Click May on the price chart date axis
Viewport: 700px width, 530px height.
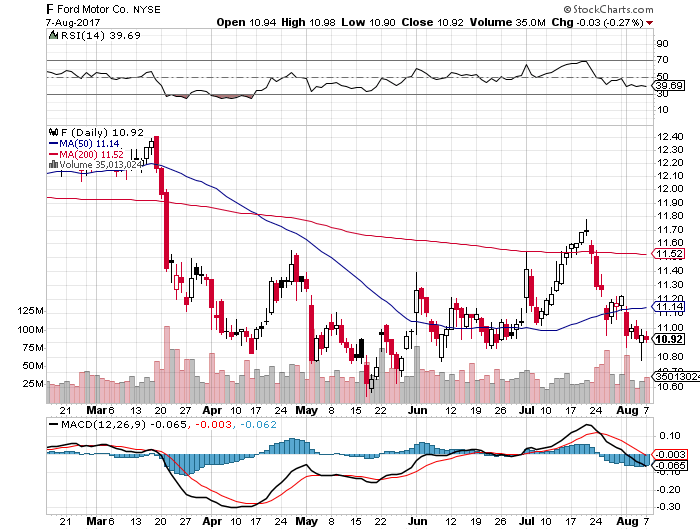point(307,410)
